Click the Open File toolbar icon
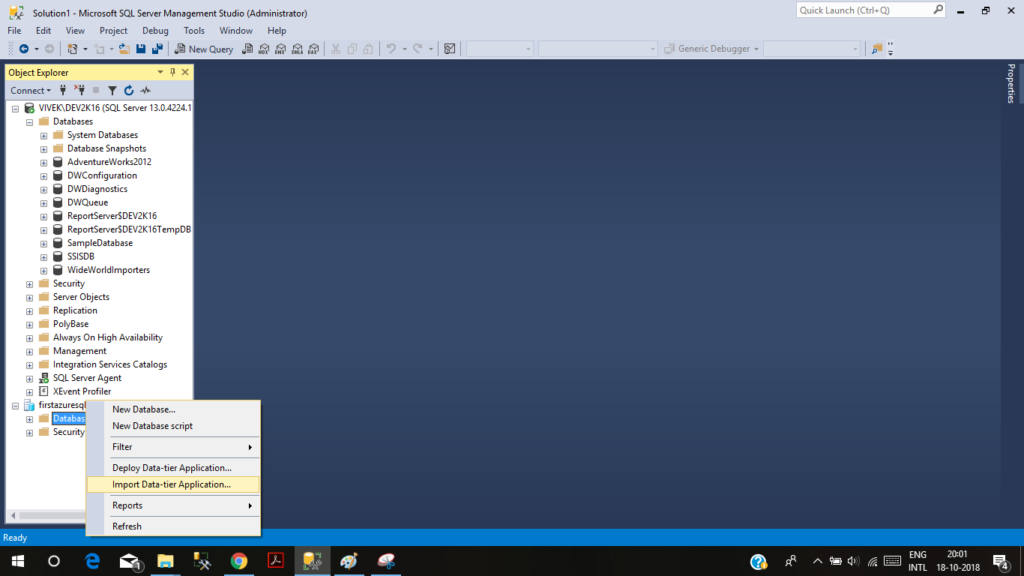1024x576 pixels. coord(124,49)
